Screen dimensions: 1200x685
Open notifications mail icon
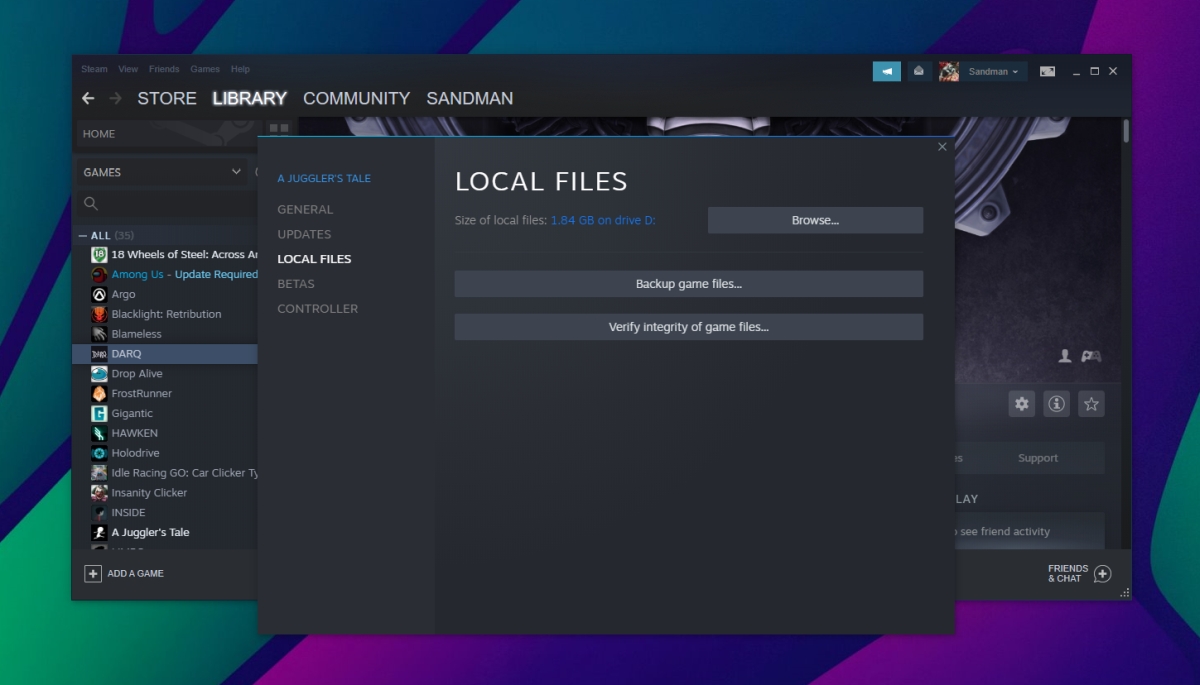click(919, 71)
